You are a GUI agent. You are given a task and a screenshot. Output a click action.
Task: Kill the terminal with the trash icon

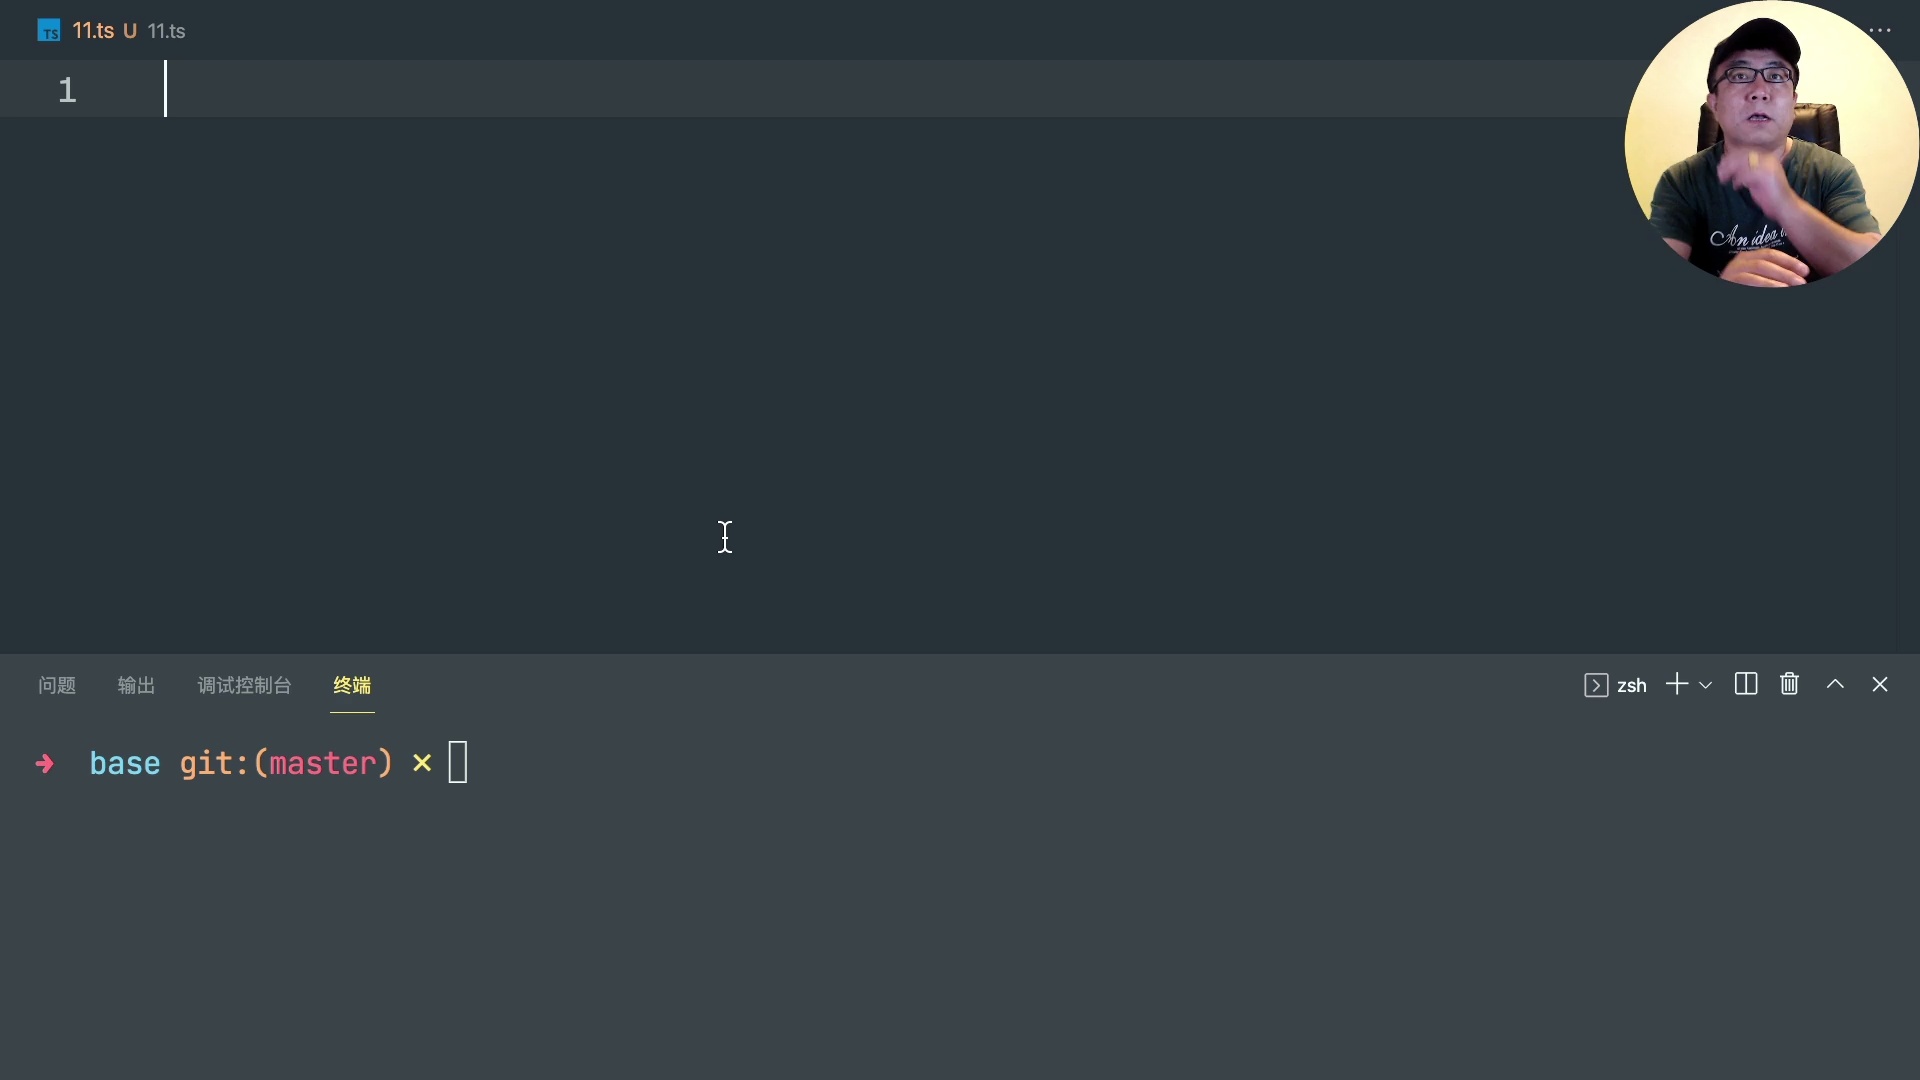[1789, 685]
